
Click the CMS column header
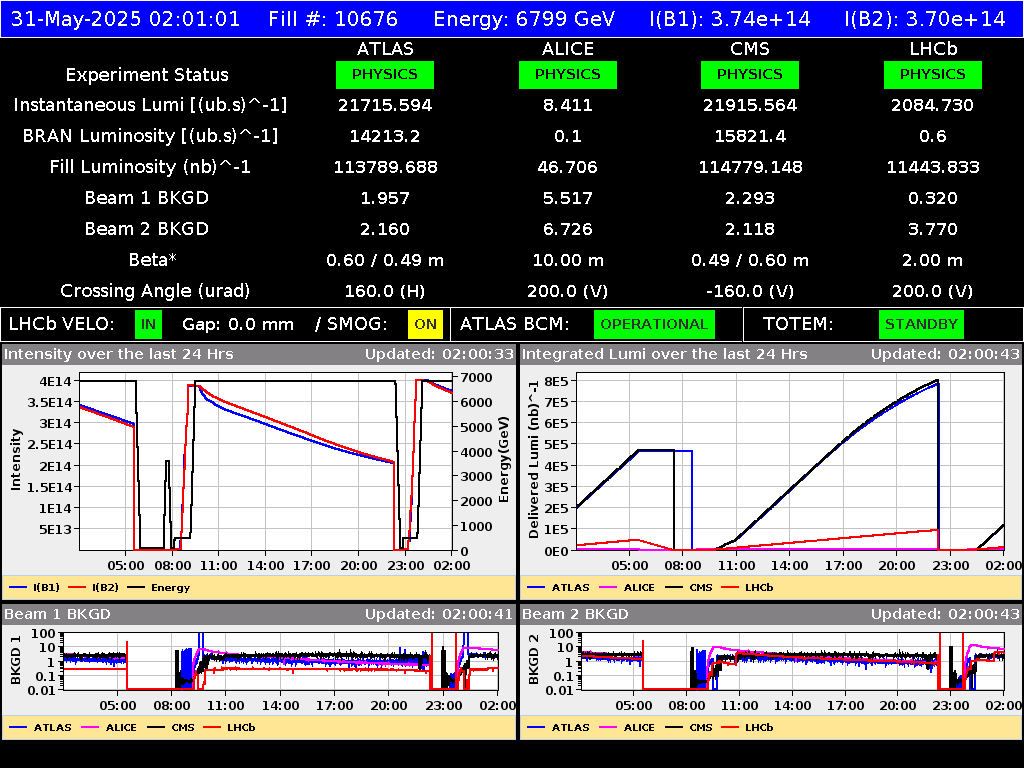click(750, 49)
